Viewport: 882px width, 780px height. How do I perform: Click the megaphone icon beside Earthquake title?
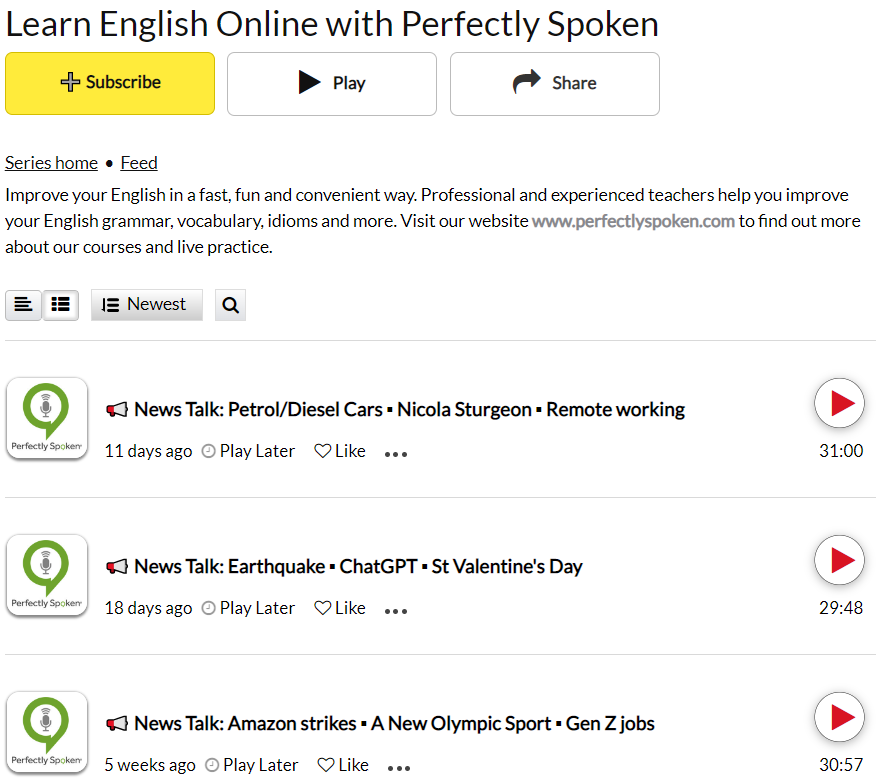tap(117, 566)
